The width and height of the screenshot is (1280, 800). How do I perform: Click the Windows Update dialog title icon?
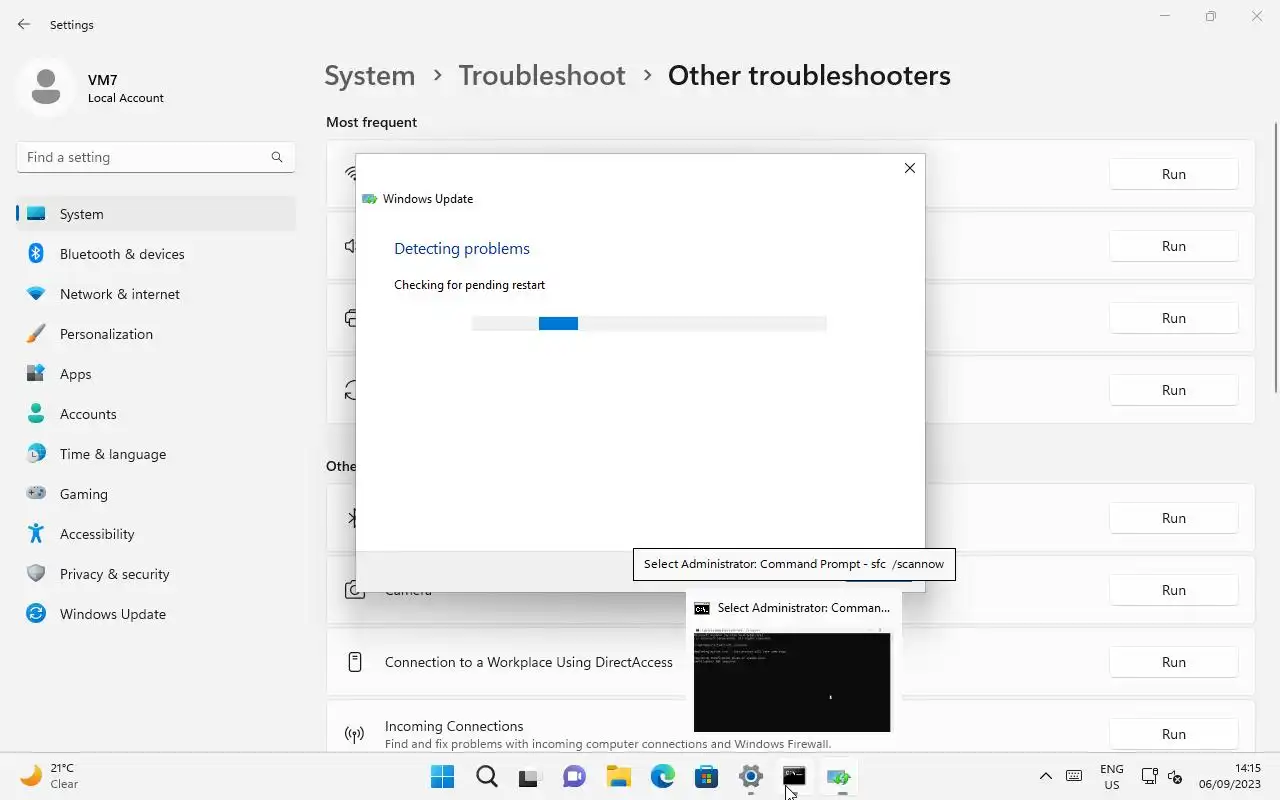pyautogui.click(x=369, y=199)
